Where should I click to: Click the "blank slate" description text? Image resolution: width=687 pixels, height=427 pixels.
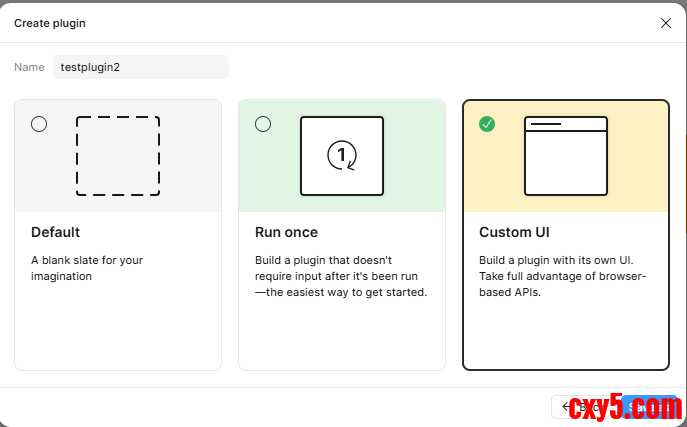pos(87,268)
